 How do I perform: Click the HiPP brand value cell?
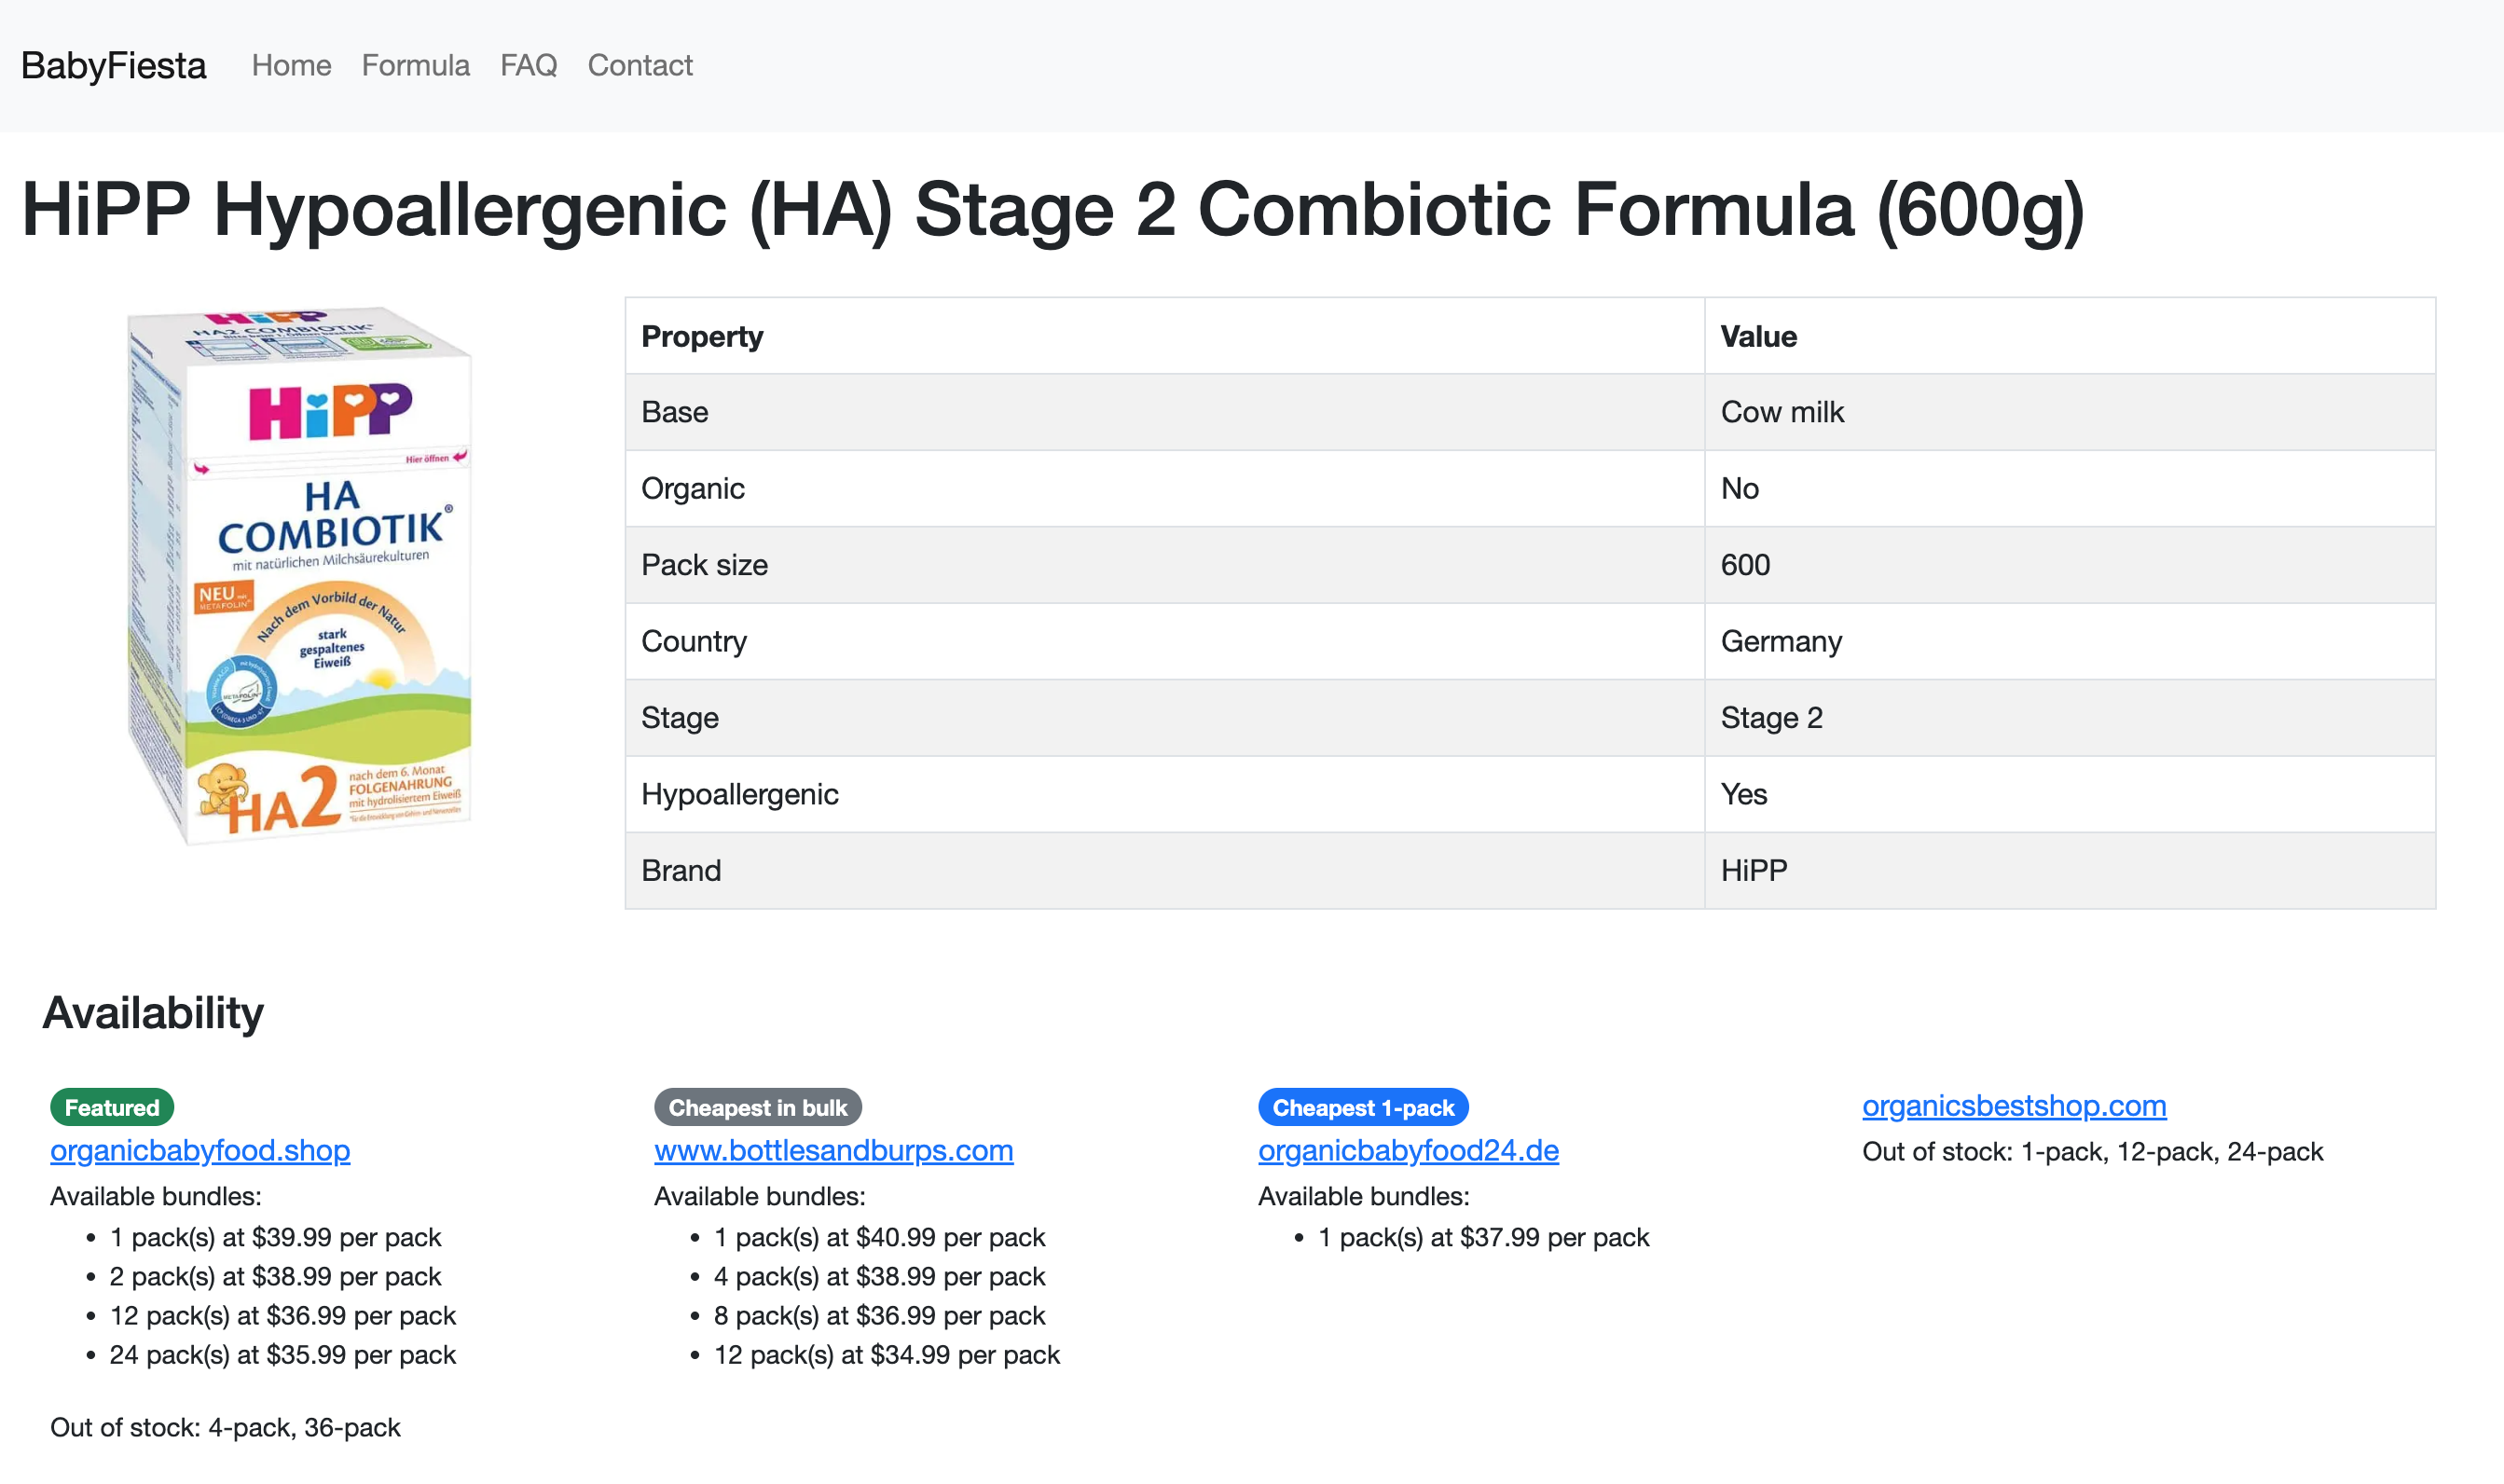[x=2070, y=870]
